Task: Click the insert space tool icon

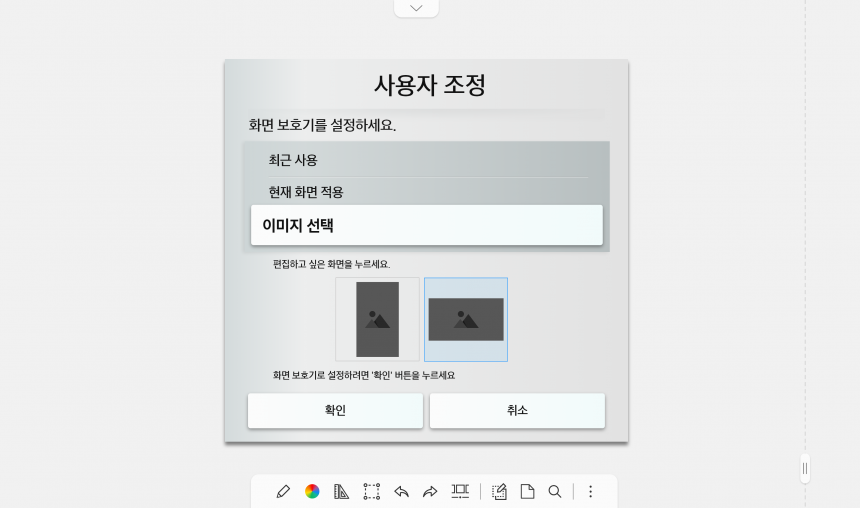Action: pyautogui.click(x=460, y=491)
